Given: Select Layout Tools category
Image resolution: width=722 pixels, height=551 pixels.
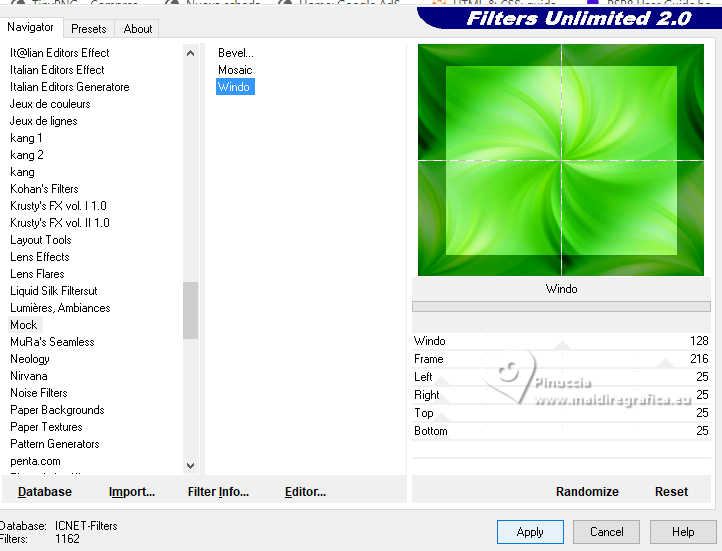Looking at the screenshot, I should tap(41, 240).
